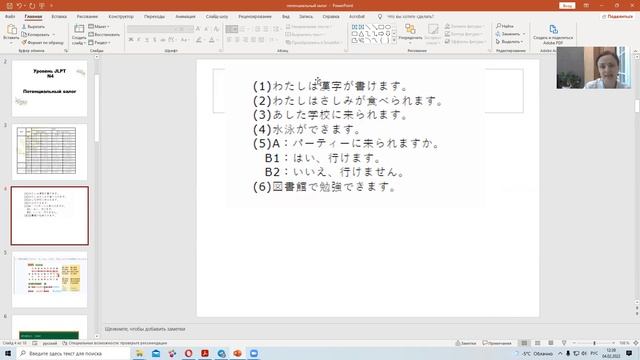Focus the 'Что вы хотите сделать' search box
The height and width of the screenshot is (360, 640).
pos(409,17)
